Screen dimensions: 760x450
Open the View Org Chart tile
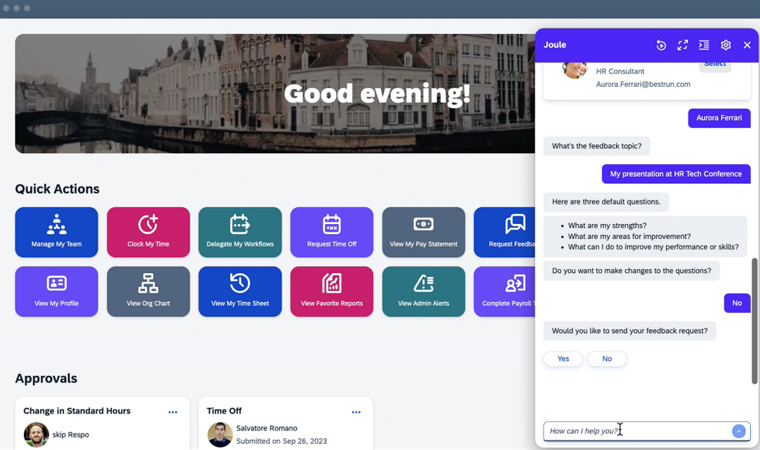click(148, 291)
